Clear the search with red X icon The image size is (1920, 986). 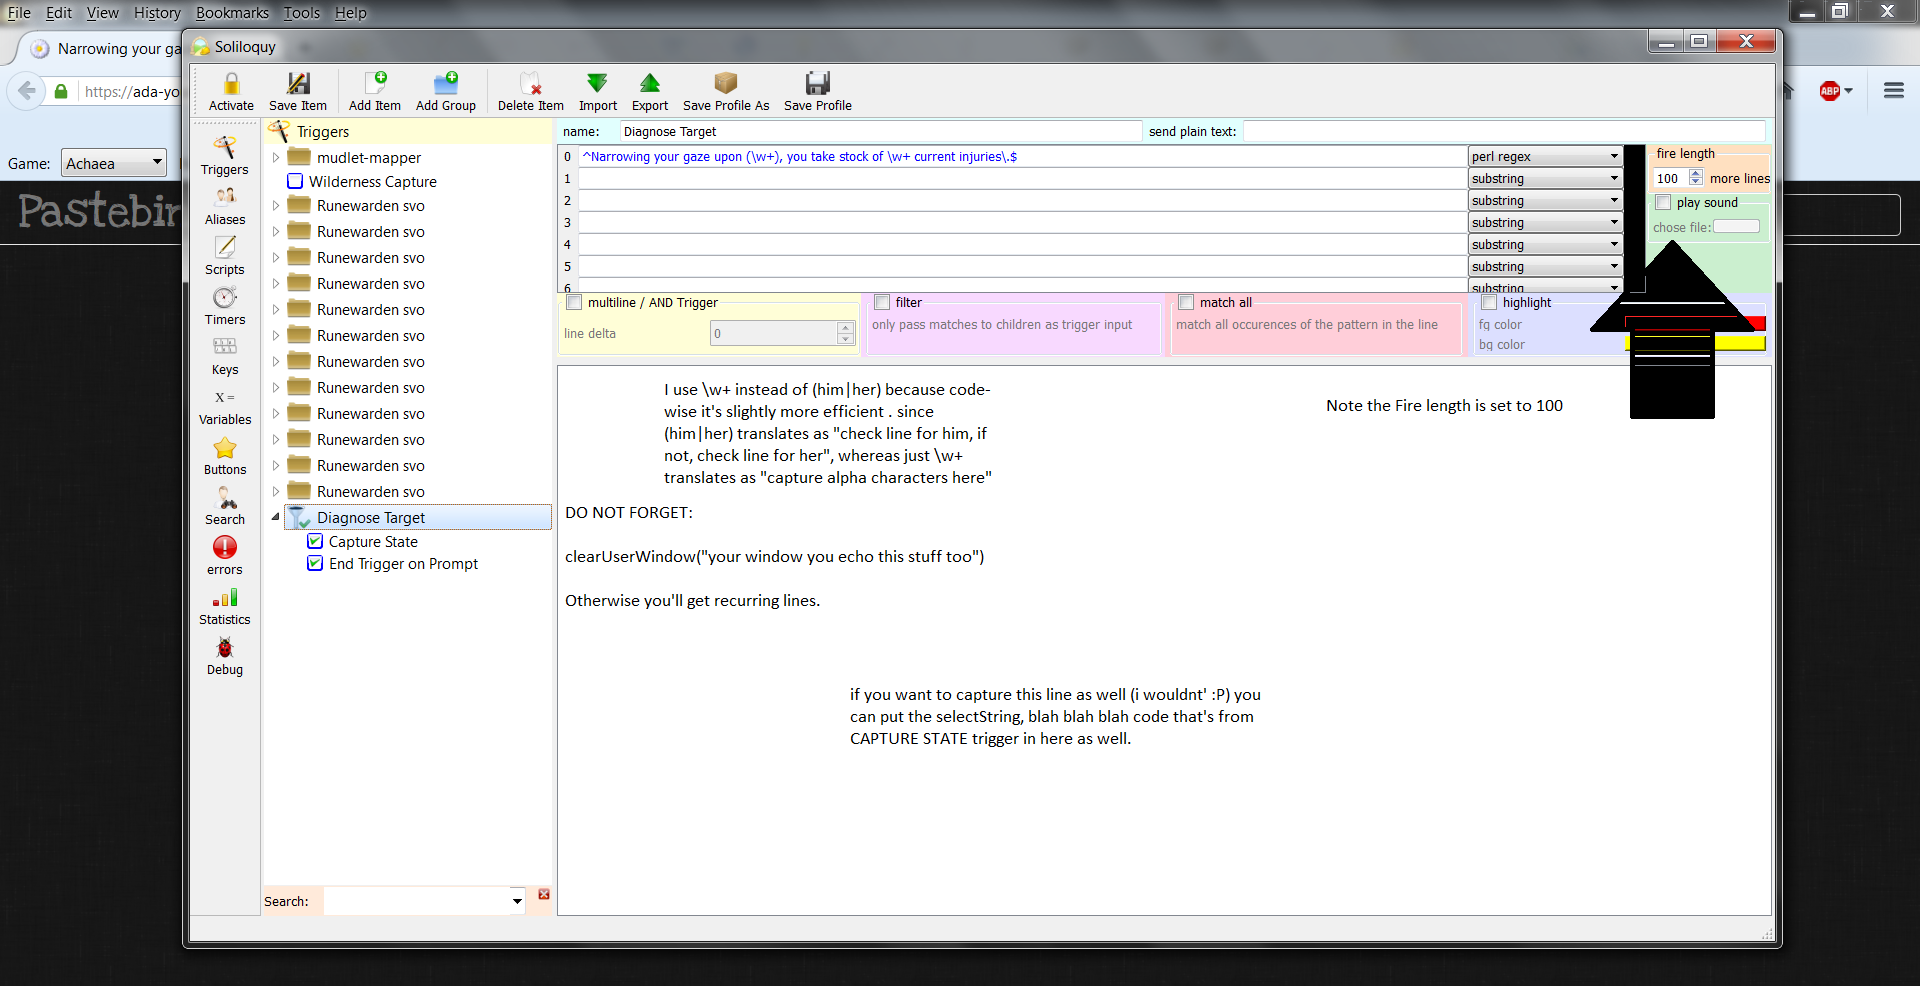pyautogui.click(x=544, y=894)
